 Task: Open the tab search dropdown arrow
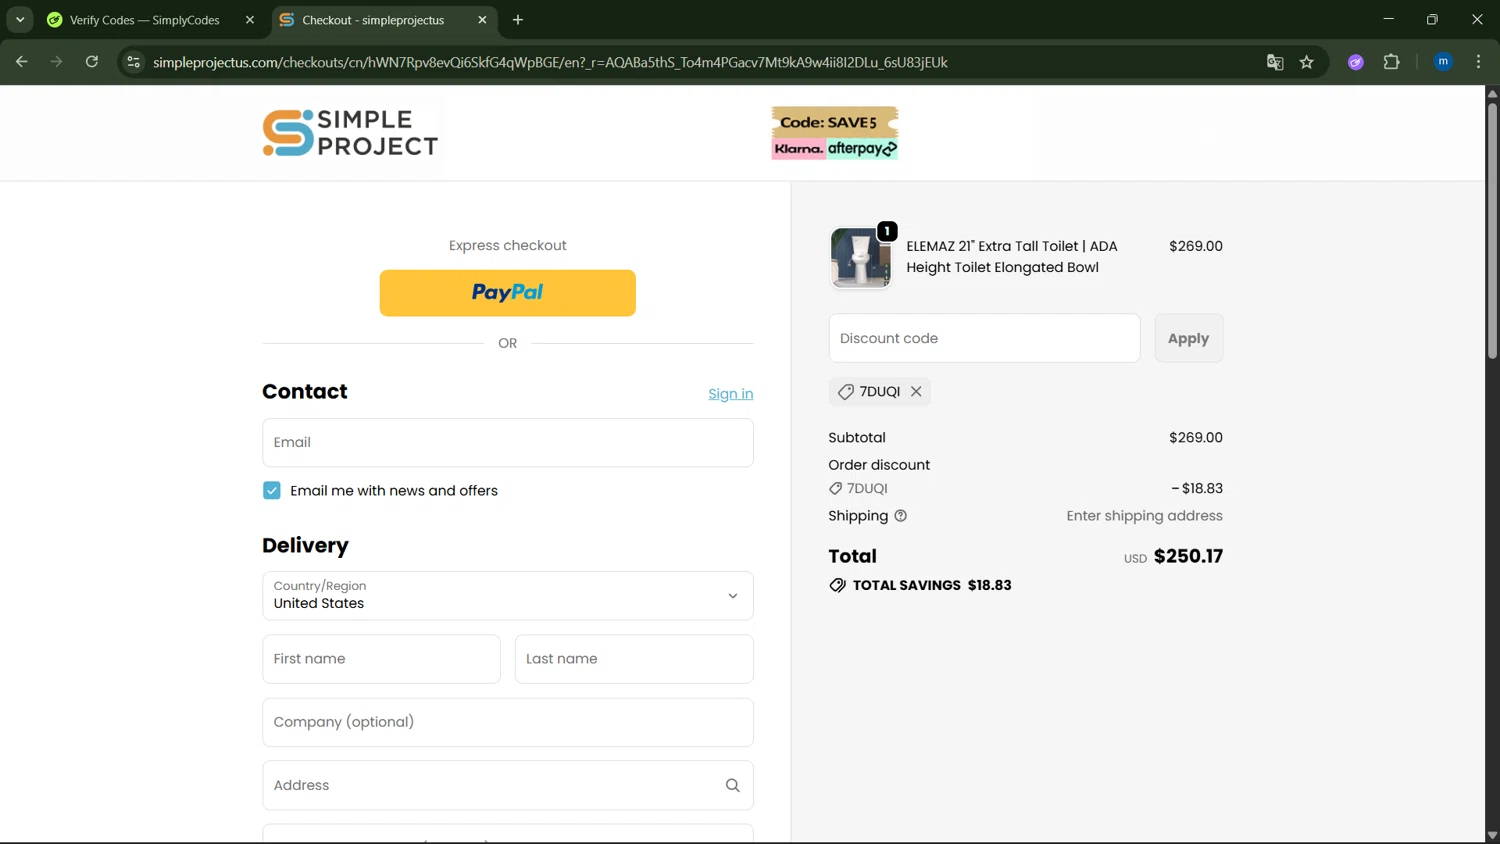pos(20,20)
